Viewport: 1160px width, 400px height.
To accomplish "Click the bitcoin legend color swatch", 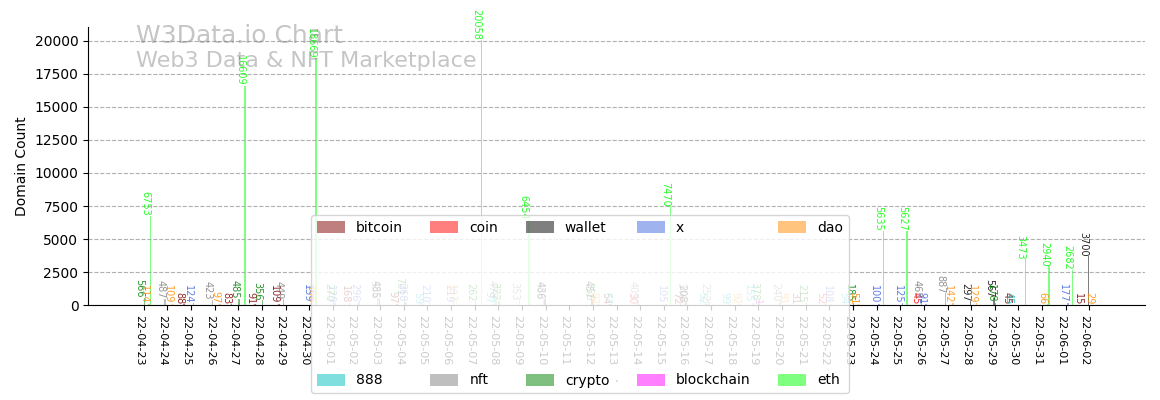I will click(x=331, y=228).
